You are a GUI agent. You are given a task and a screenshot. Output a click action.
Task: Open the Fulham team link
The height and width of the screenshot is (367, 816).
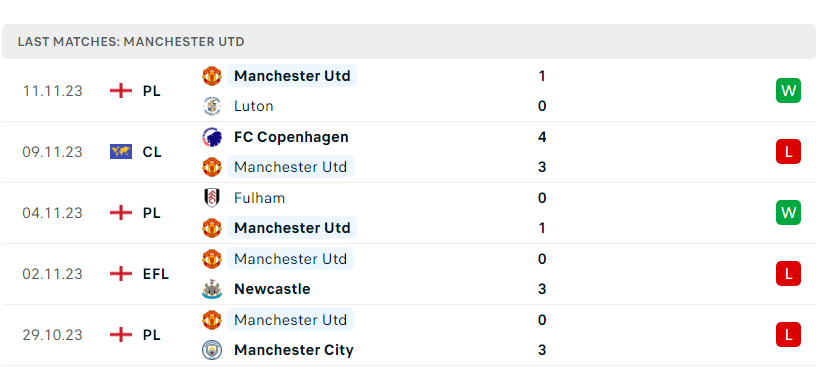(x=260, y=198)
